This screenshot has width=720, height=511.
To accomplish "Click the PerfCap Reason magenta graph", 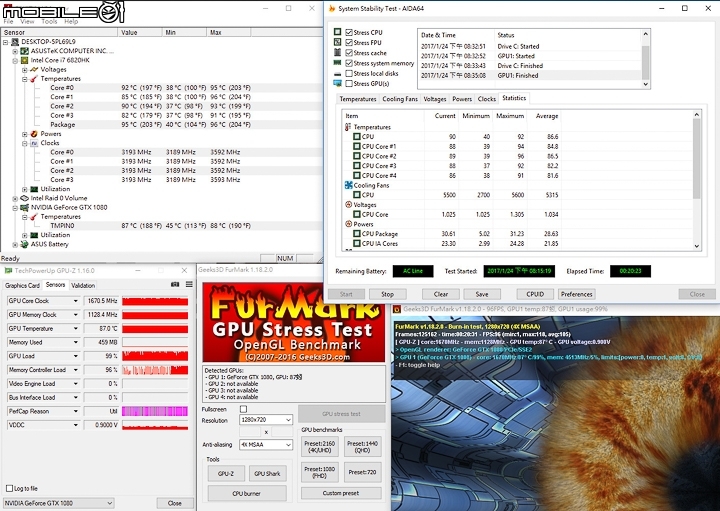I will click(155, 411).
